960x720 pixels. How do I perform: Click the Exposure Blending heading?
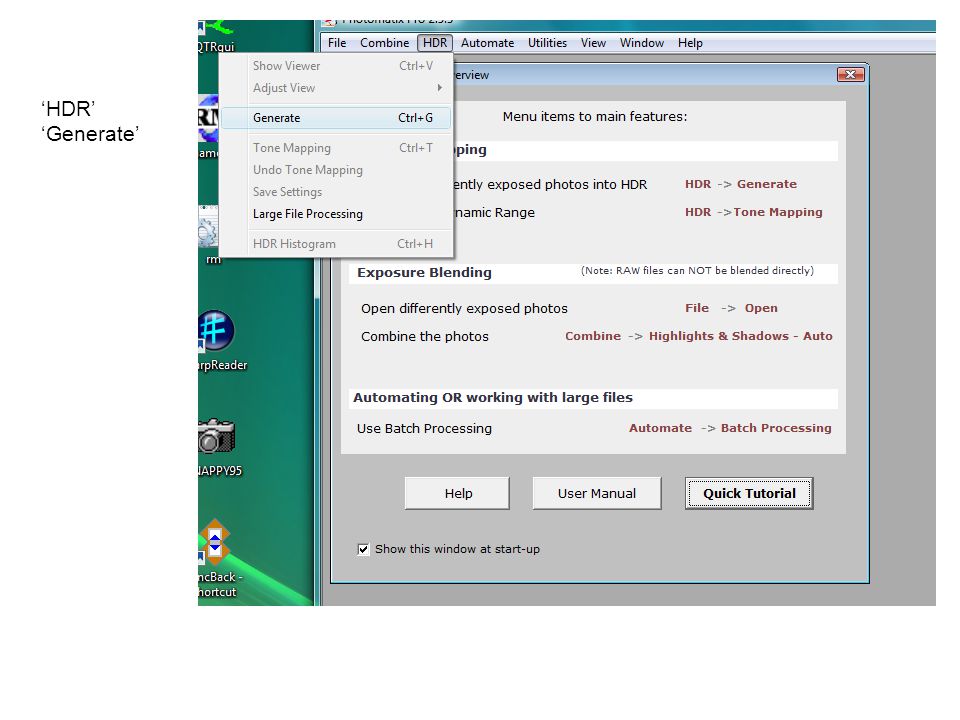[x=424, y=272]
